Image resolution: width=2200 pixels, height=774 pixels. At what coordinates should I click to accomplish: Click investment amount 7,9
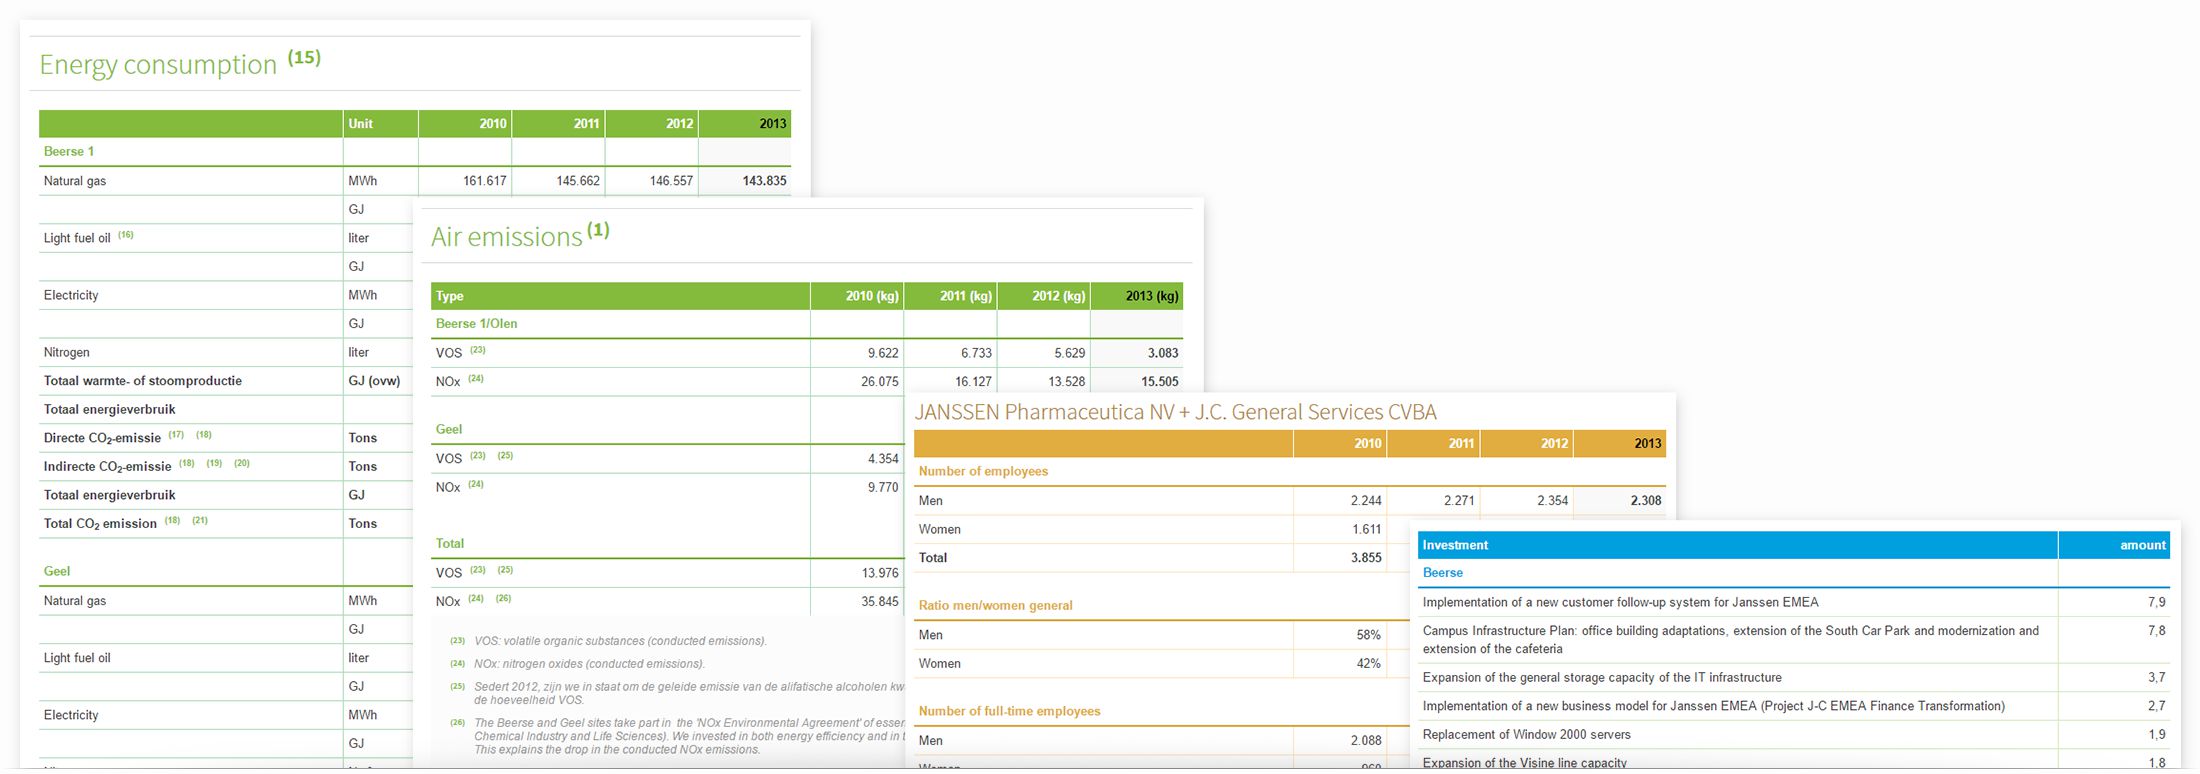pos(2156,603)
